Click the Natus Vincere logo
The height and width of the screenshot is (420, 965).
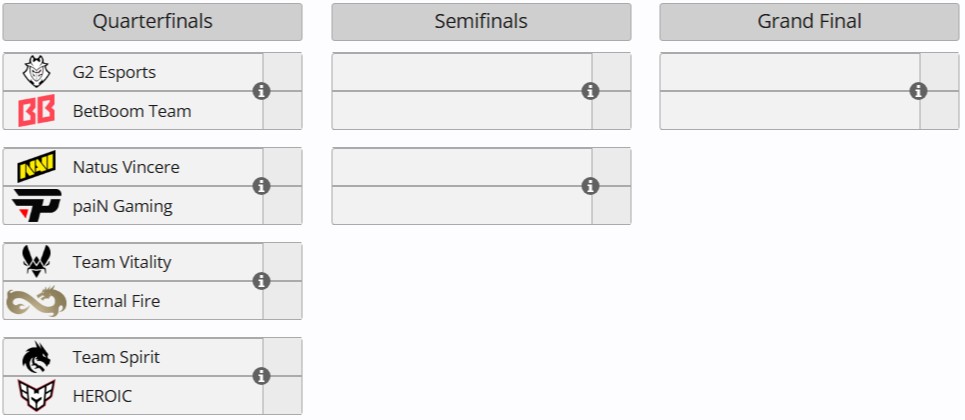37,167
